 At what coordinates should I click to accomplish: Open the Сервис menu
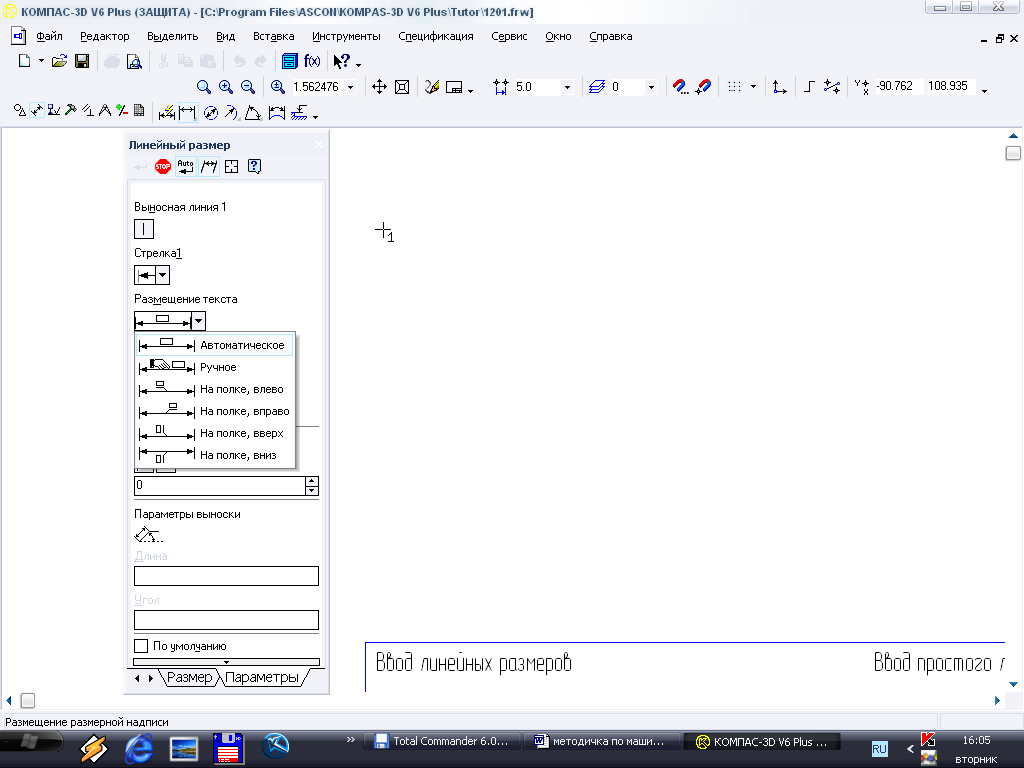pos(509,37)
